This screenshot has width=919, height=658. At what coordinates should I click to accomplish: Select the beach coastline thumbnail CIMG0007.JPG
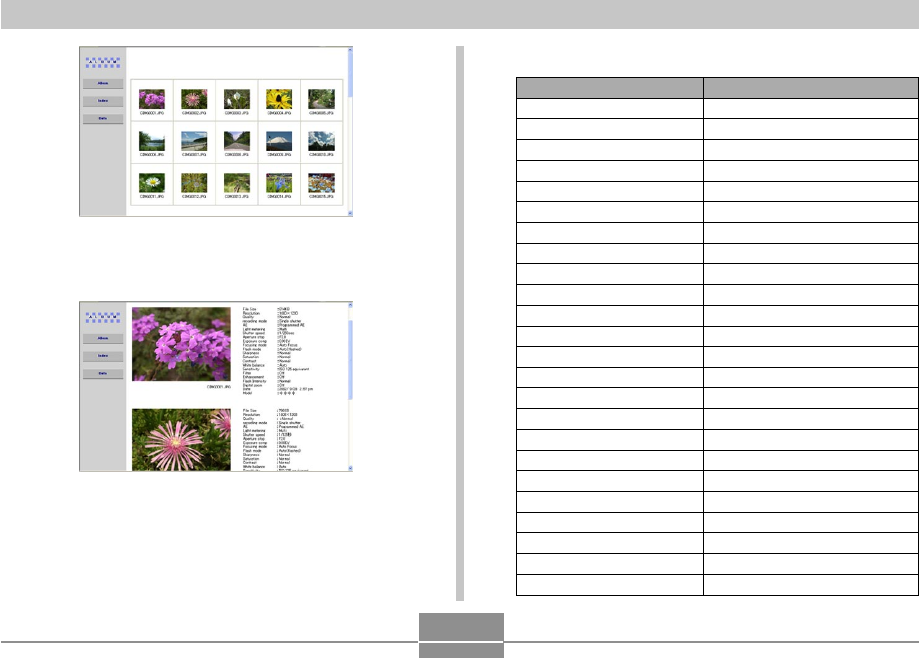(194, 141)
